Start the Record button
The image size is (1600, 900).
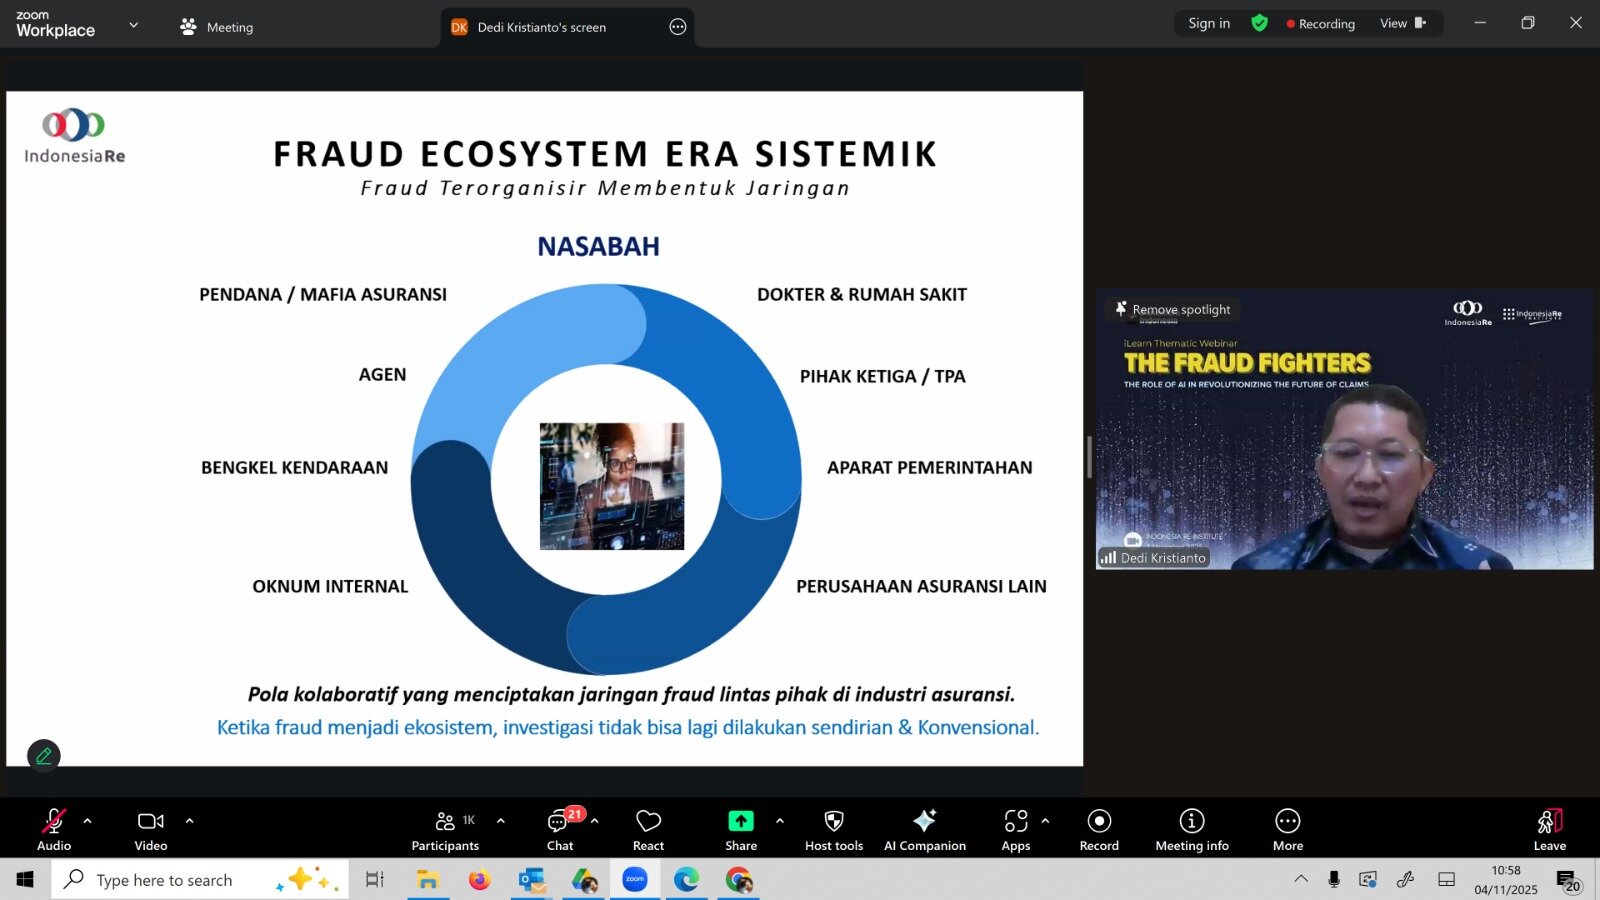pos(1099,830)
